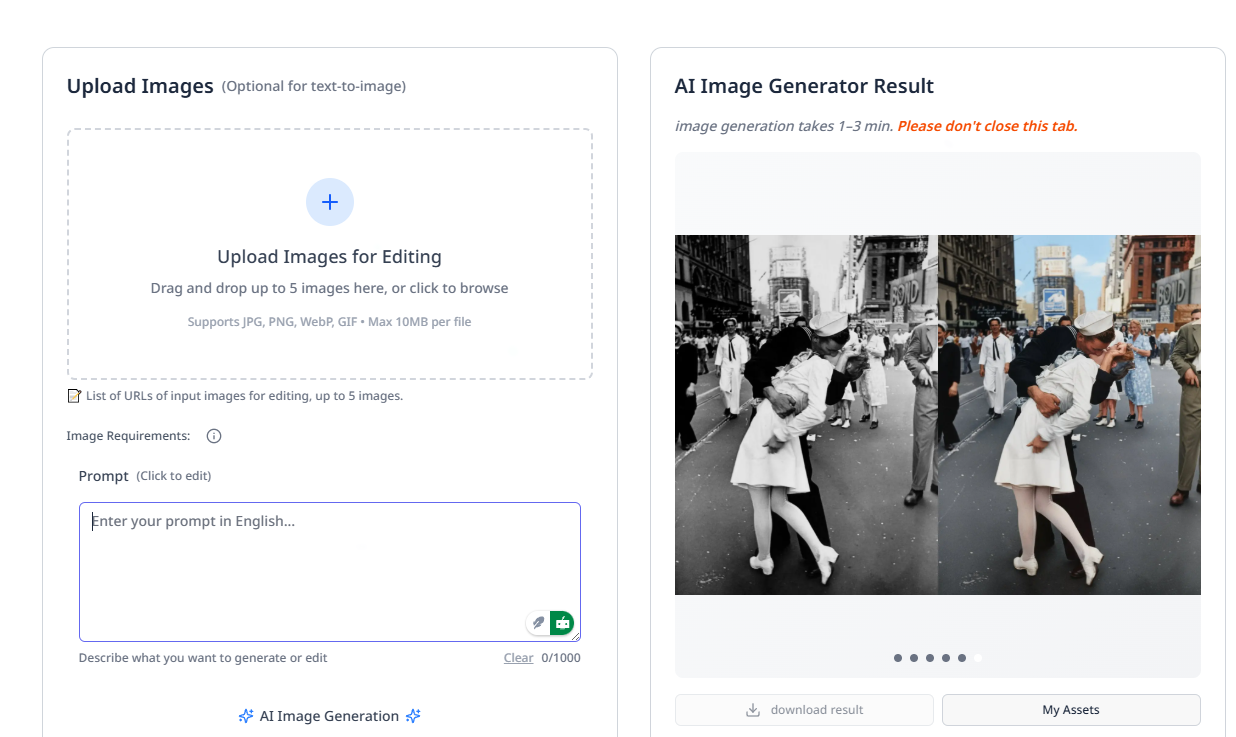Image resolution: width=1236 pixels, height=737 pixels.
Task: Click the blue plus upload icon
Action: [330, 202]
